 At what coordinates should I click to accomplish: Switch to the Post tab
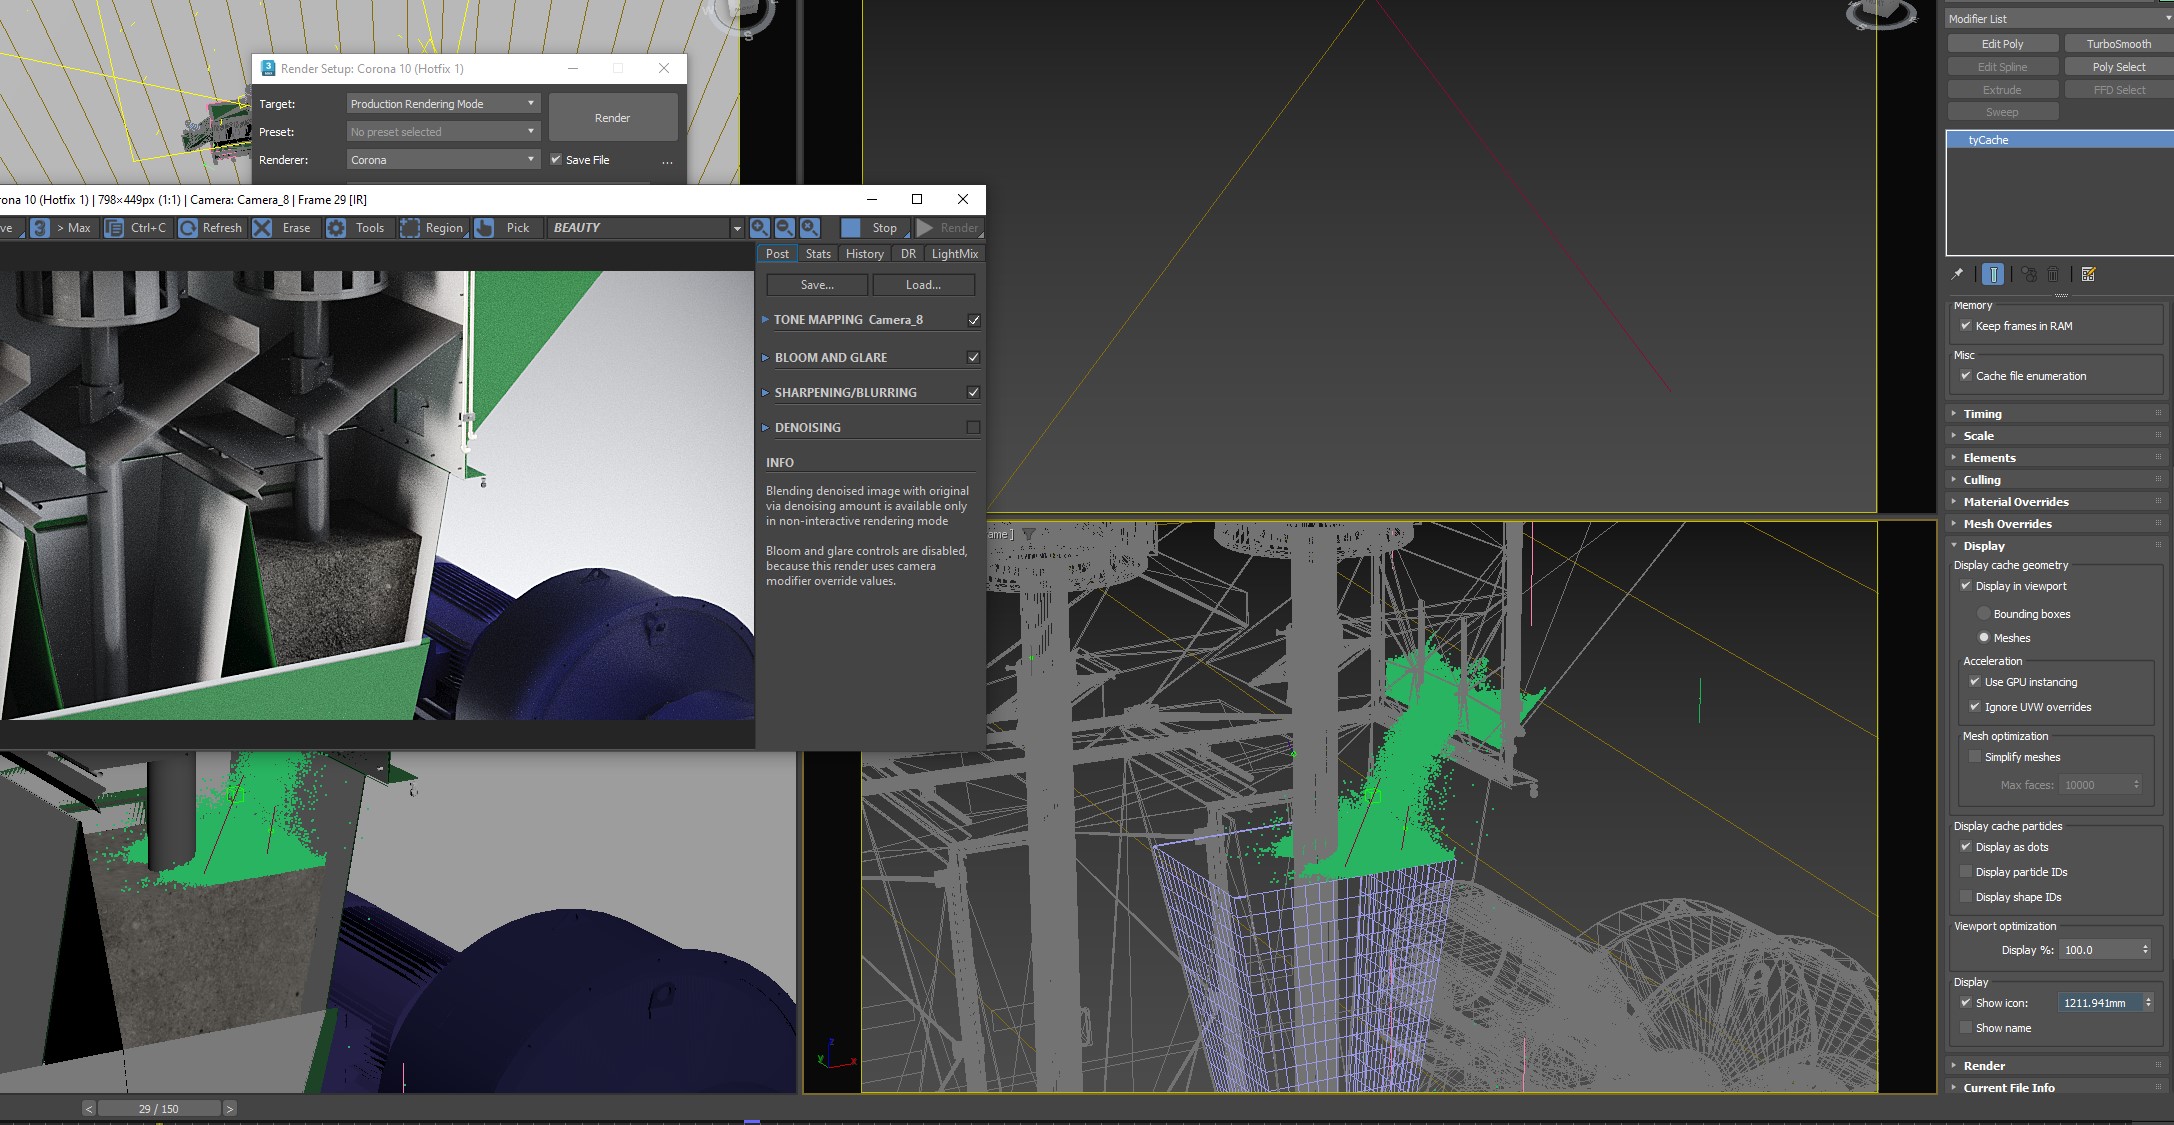coord(777,254)
